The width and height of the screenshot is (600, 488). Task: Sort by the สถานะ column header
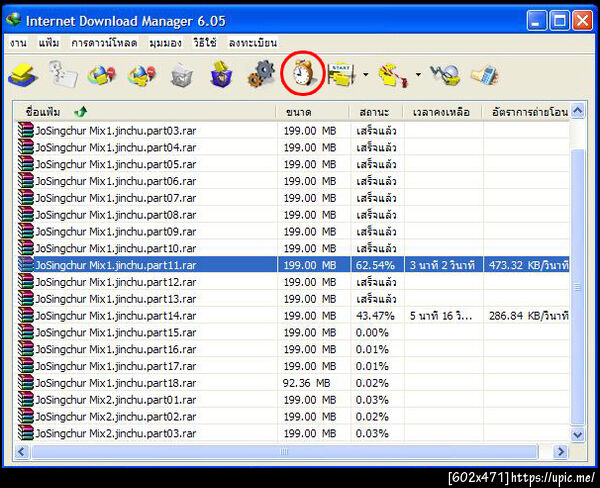(x=376, y=112)
